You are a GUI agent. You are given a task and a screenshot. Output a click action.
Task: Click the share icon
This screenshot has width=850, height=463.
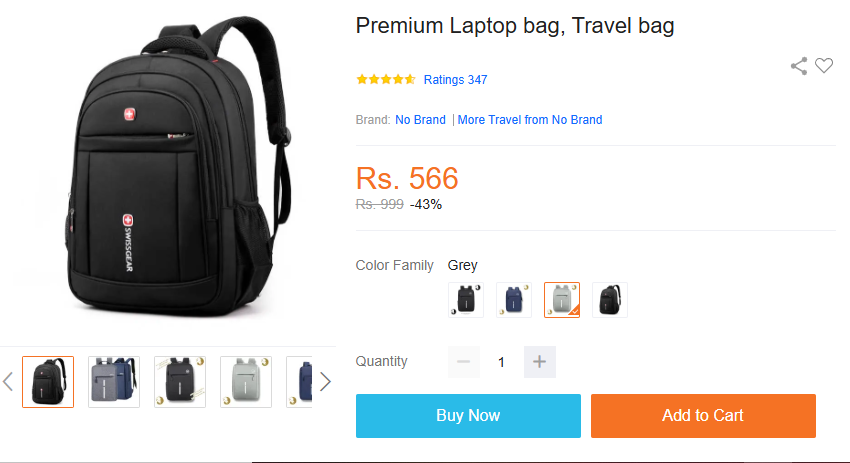pyautogui.click(x=799, y=66)
